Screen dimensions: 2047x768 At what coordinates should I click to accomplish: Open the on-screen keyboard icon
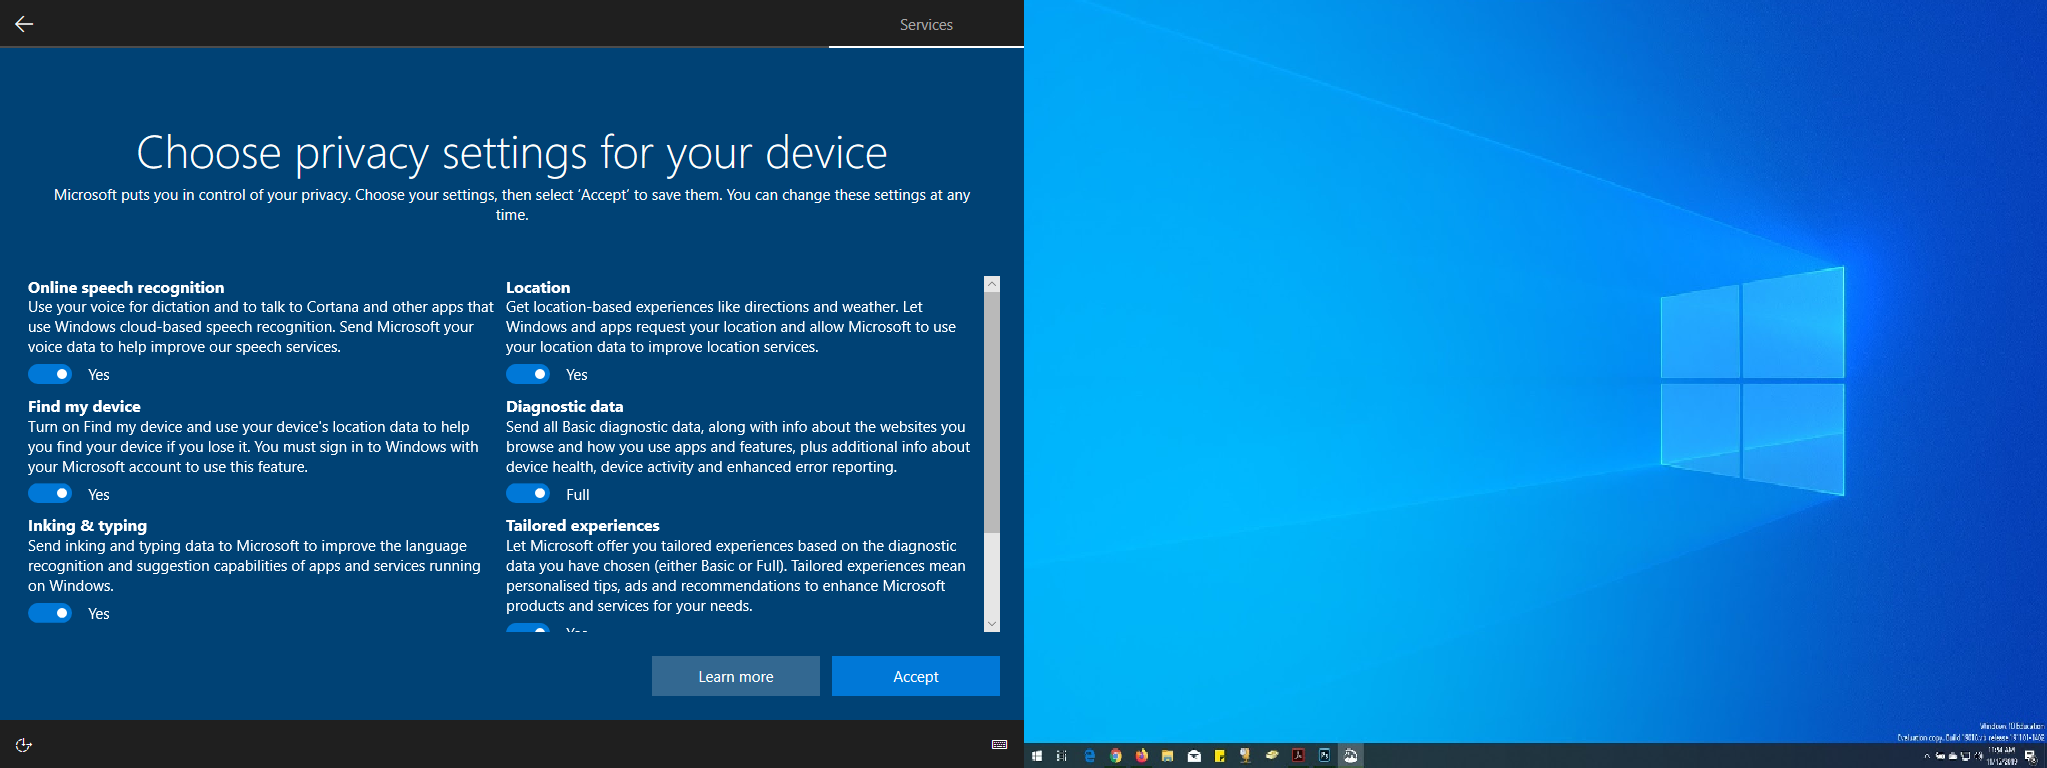click(x=999, y=744)
